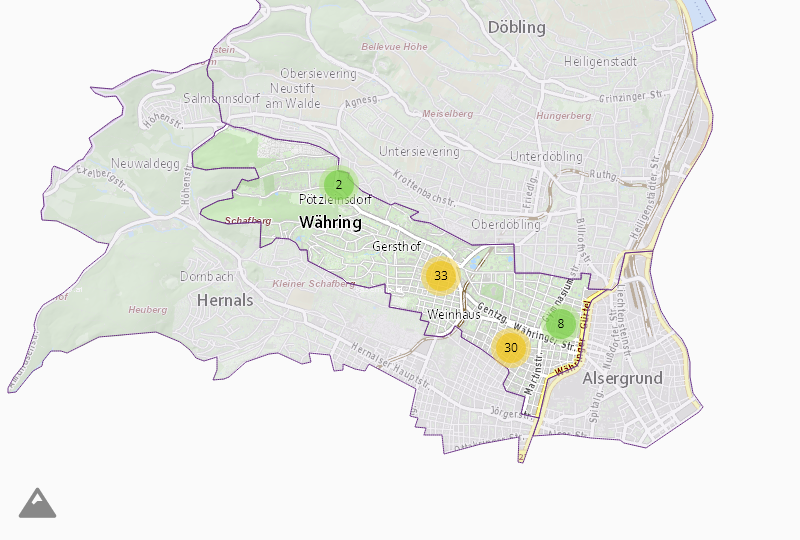
Task: Click the Weinhaus label on the map
Action: (454, 314)
